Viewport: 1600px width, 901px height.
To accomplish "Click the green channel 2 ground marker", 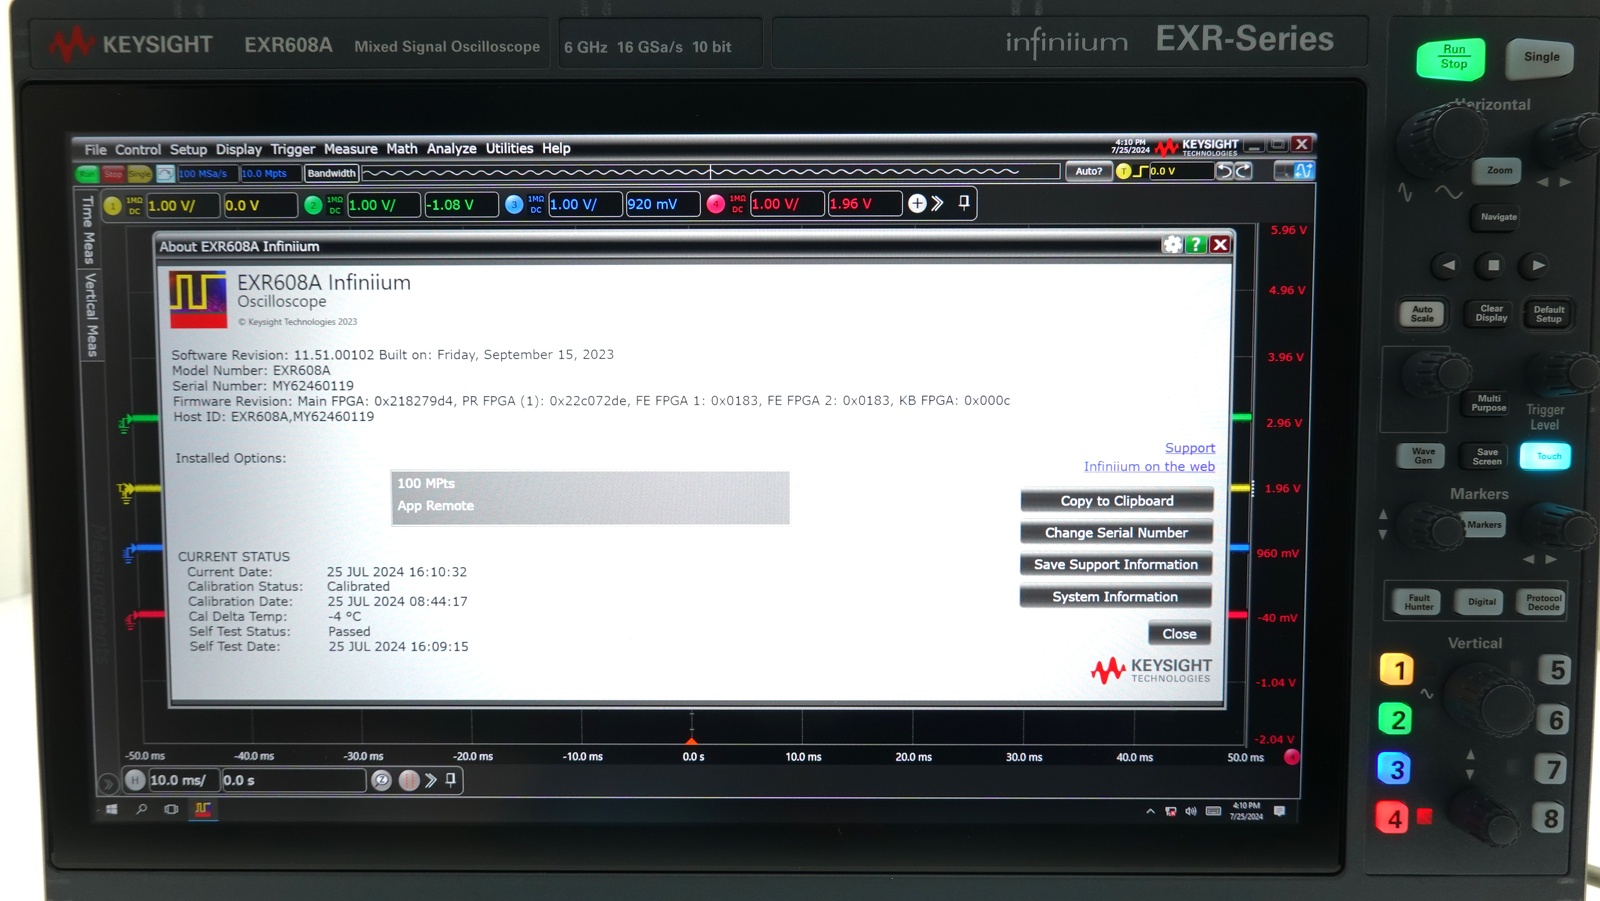I will click(x=125, y=424).
